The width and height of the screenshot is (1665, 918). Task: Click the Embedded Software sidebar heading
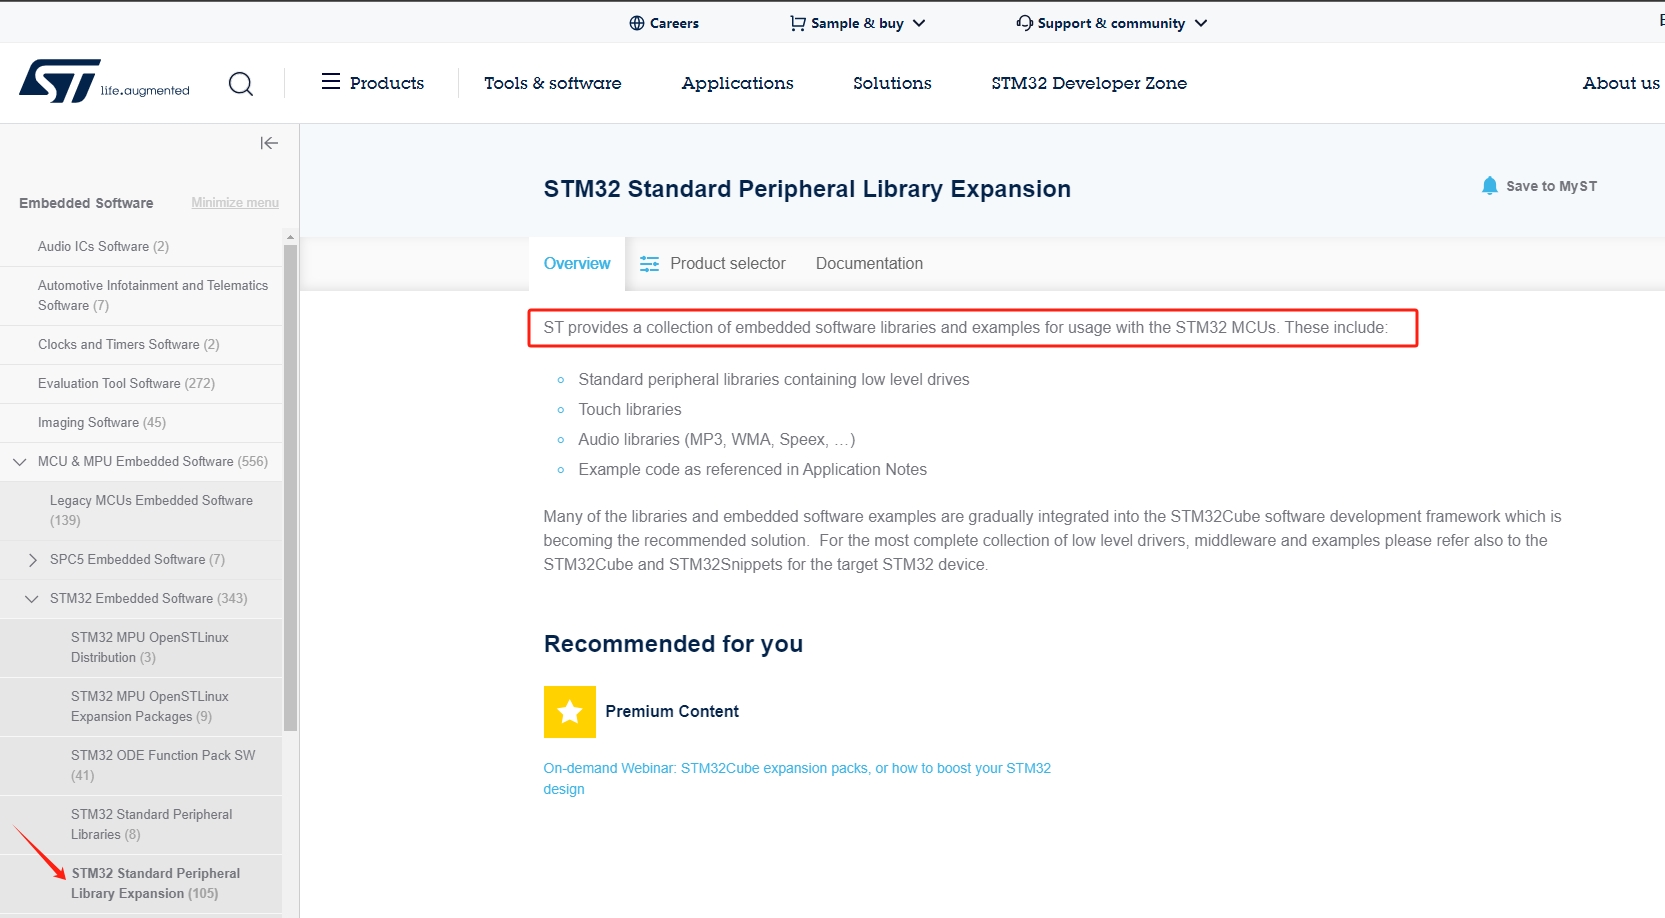pyautogui.click(x=86, y=203)
